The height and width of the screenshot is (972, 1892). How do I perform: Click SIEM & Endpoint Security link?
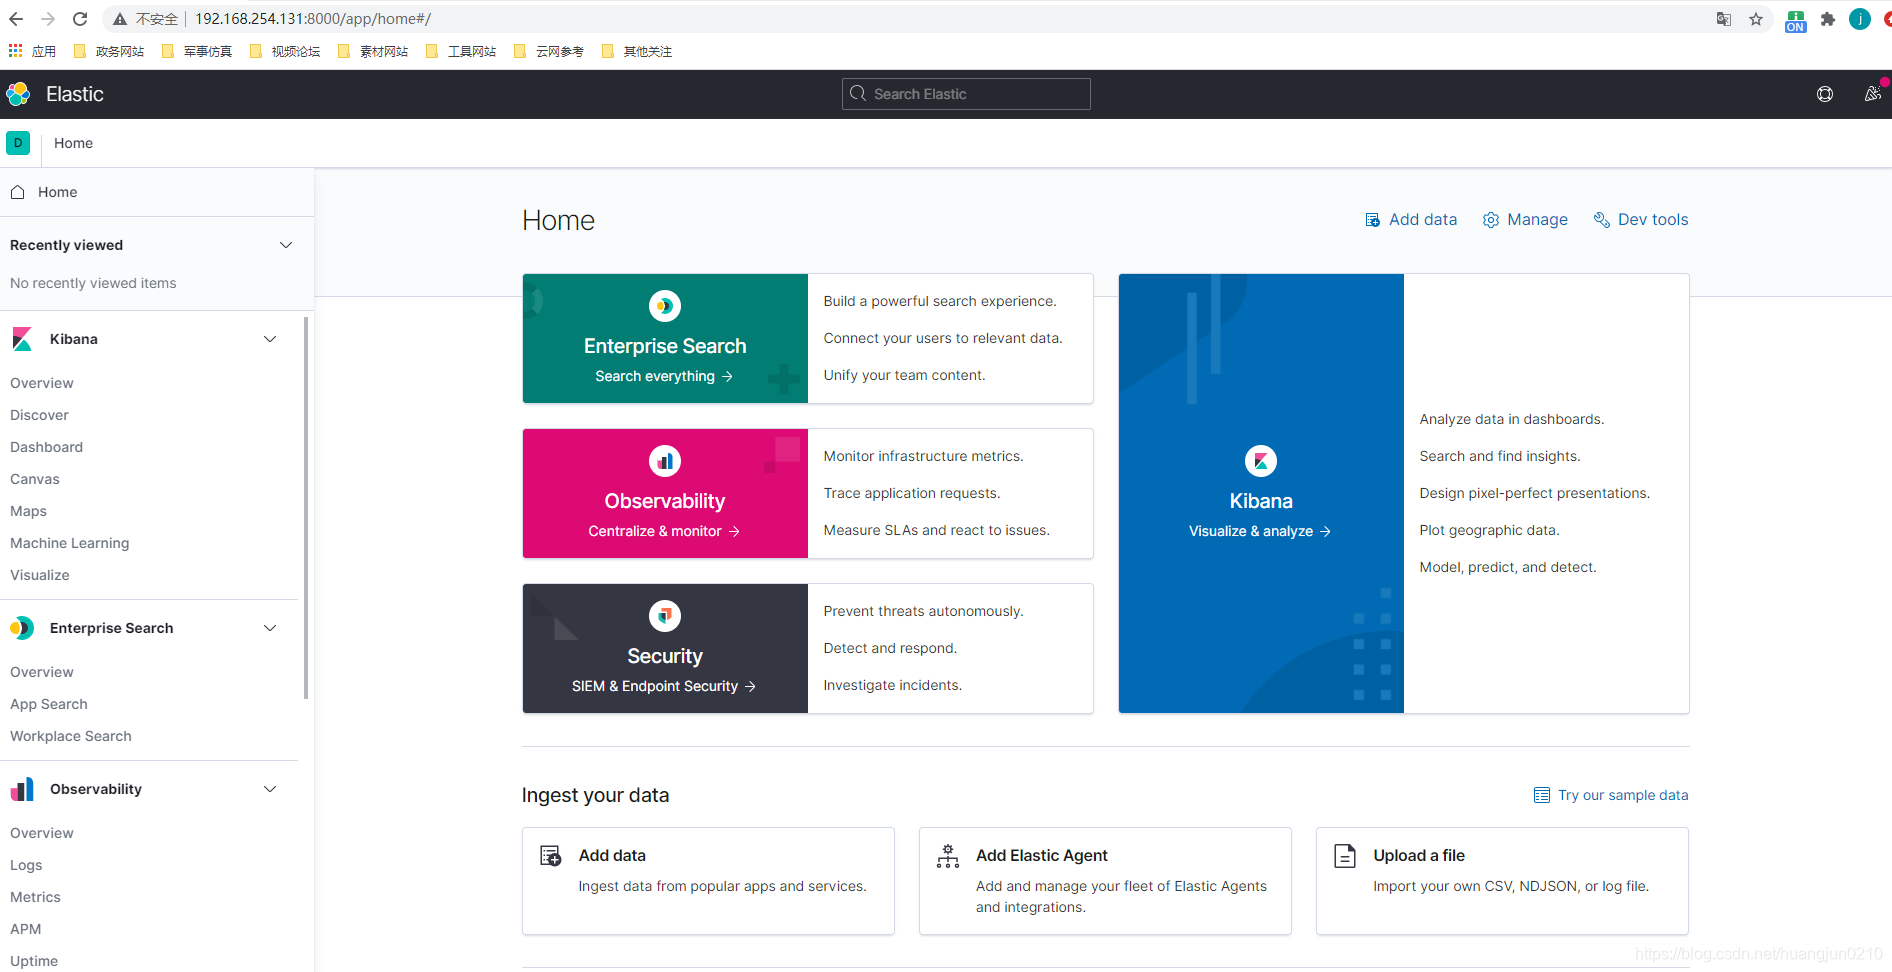(664, 686)
